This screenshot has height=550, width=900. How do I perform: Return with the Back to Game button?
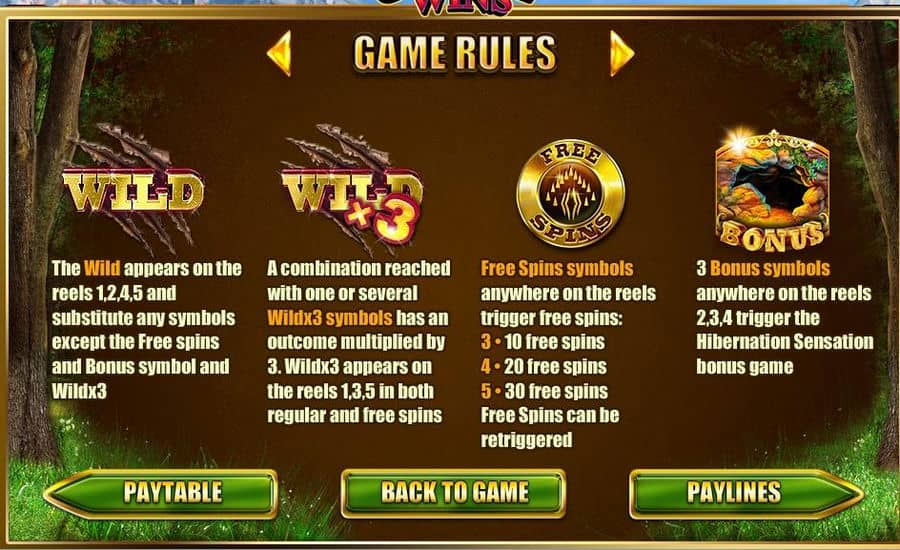pos(453,493)
